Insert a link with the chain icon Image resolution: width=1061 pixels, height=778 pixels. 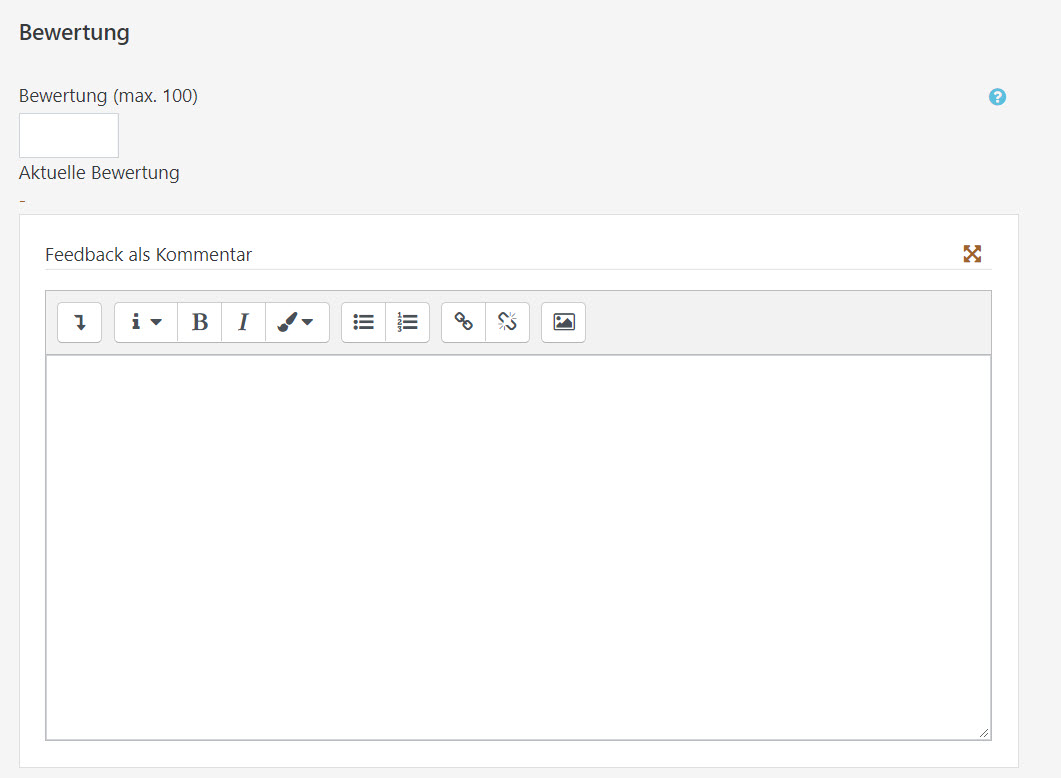[464, 322]
